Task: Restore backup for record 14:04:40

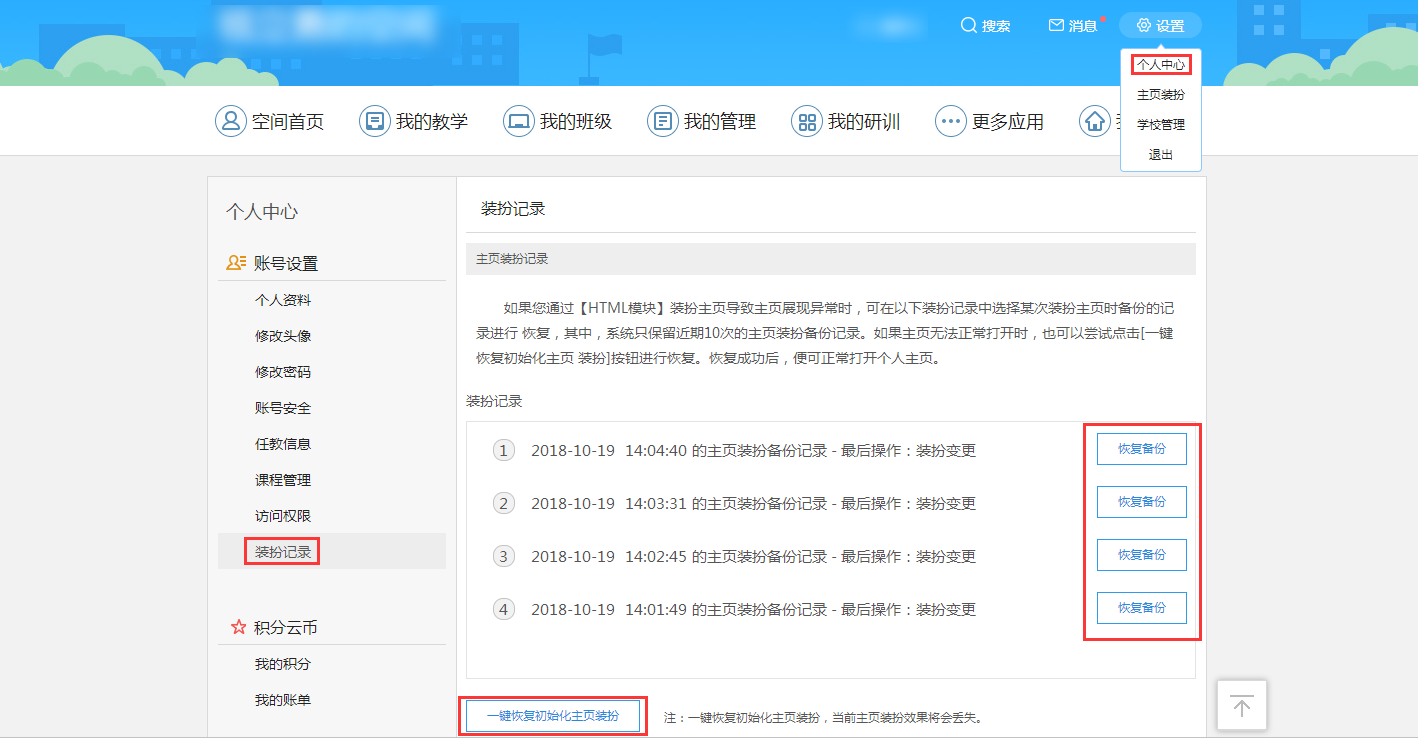Action: 1141,449
